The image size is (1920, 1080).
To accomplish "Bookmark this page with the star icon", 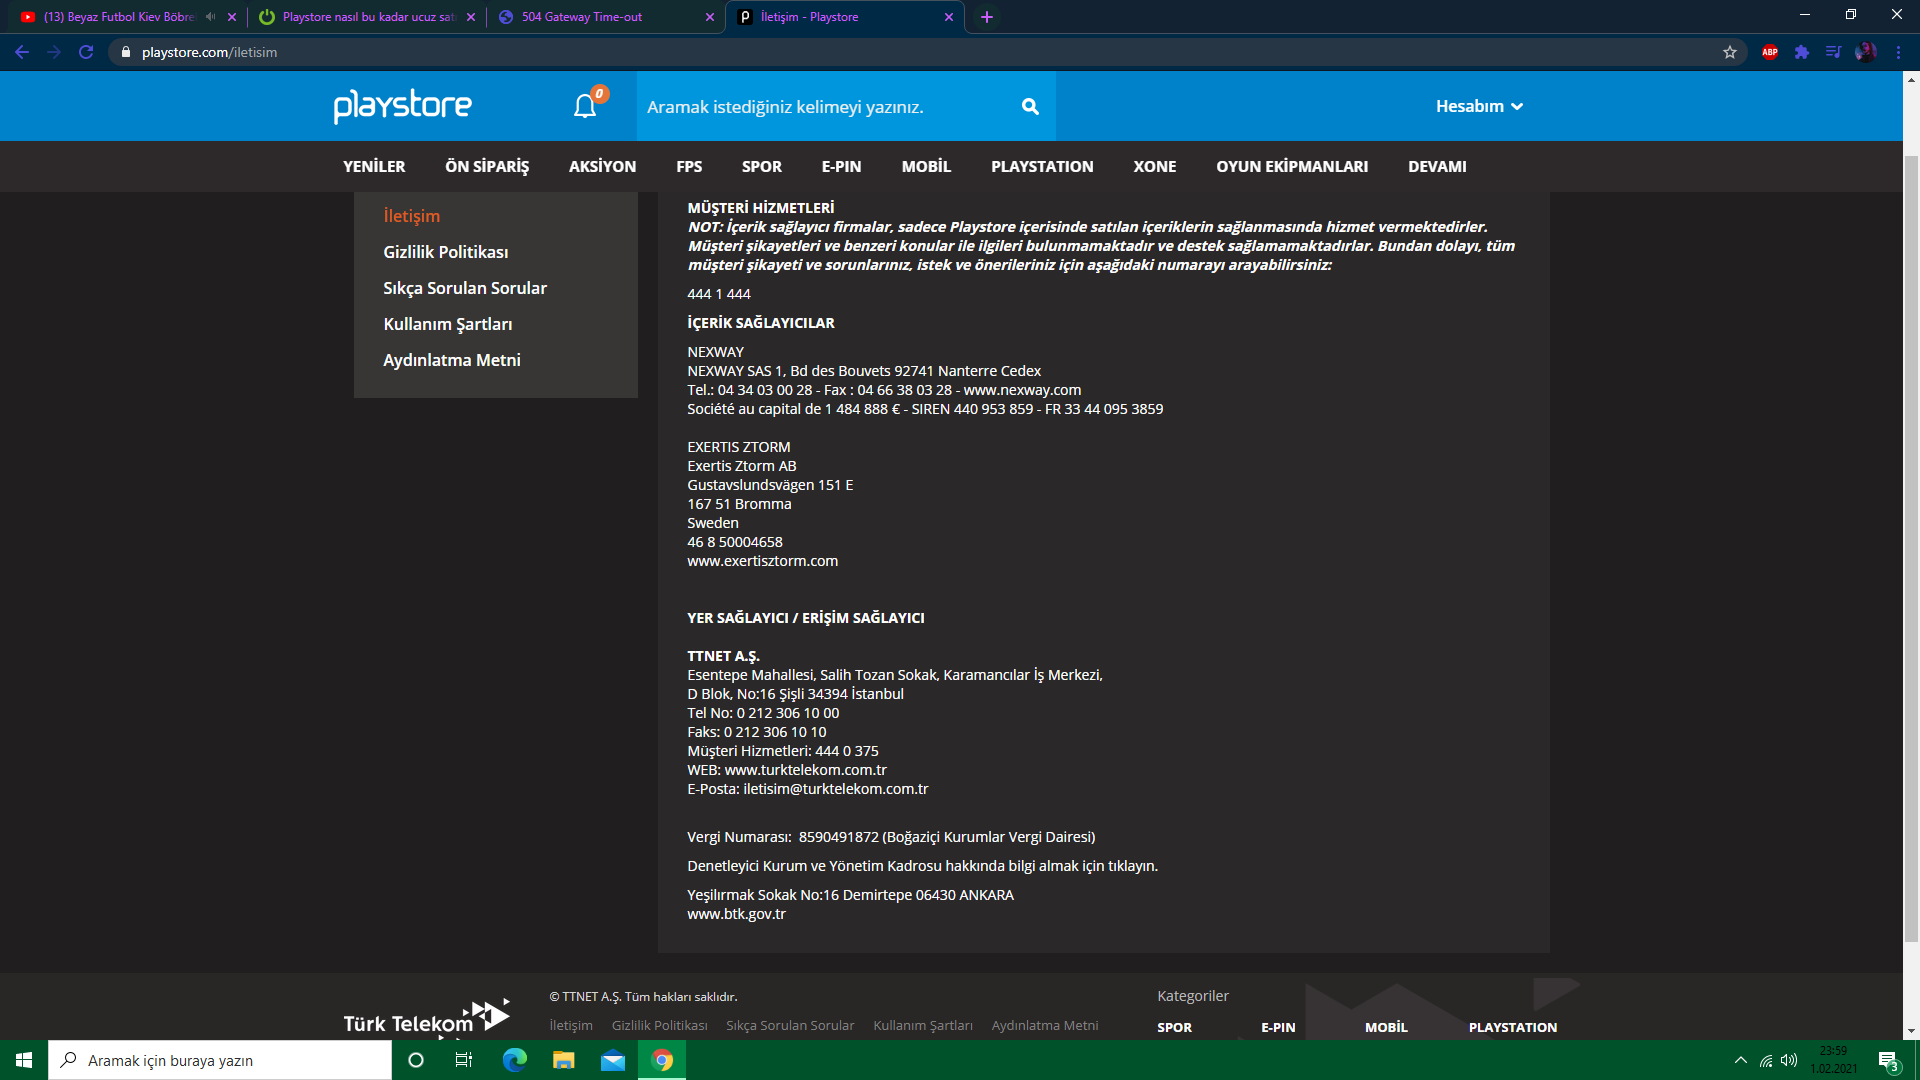I will [x=1730, y=52].
